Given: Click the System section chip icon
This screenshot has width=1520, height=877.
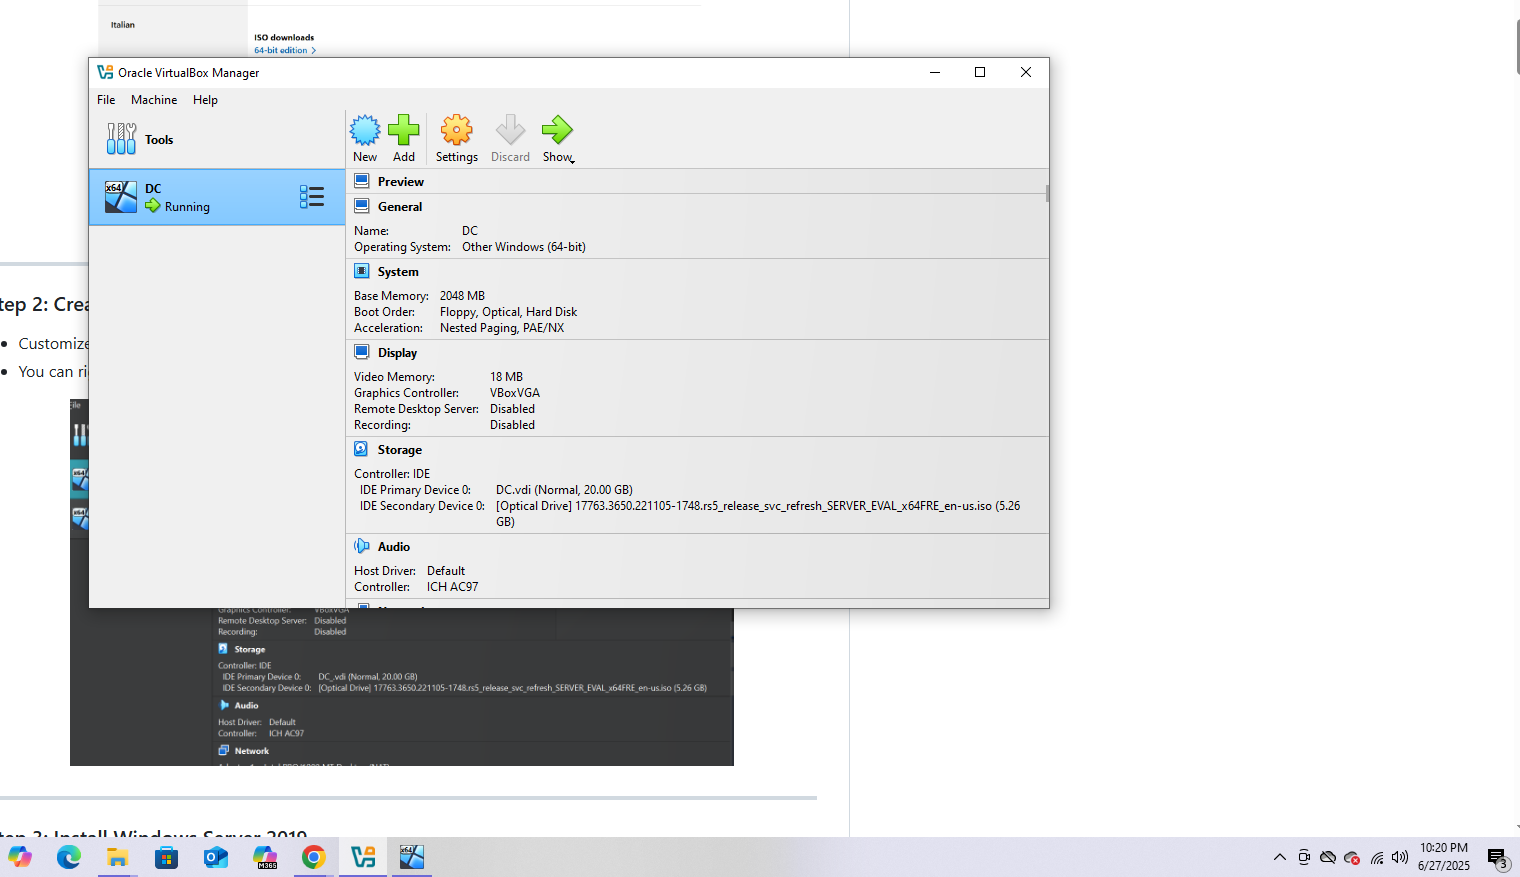Looking at the screenshot, I should click(362, 271).
